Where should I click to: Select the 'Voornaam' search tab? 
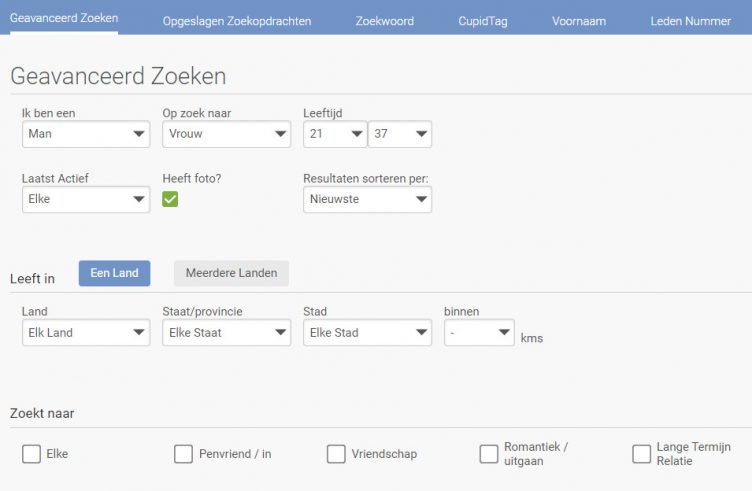pos(579,21)
